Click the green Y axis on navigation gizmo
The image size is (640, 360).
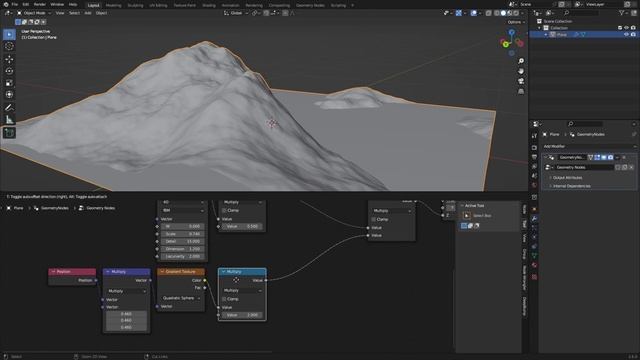pyautogui.click(x=505, y=44)
